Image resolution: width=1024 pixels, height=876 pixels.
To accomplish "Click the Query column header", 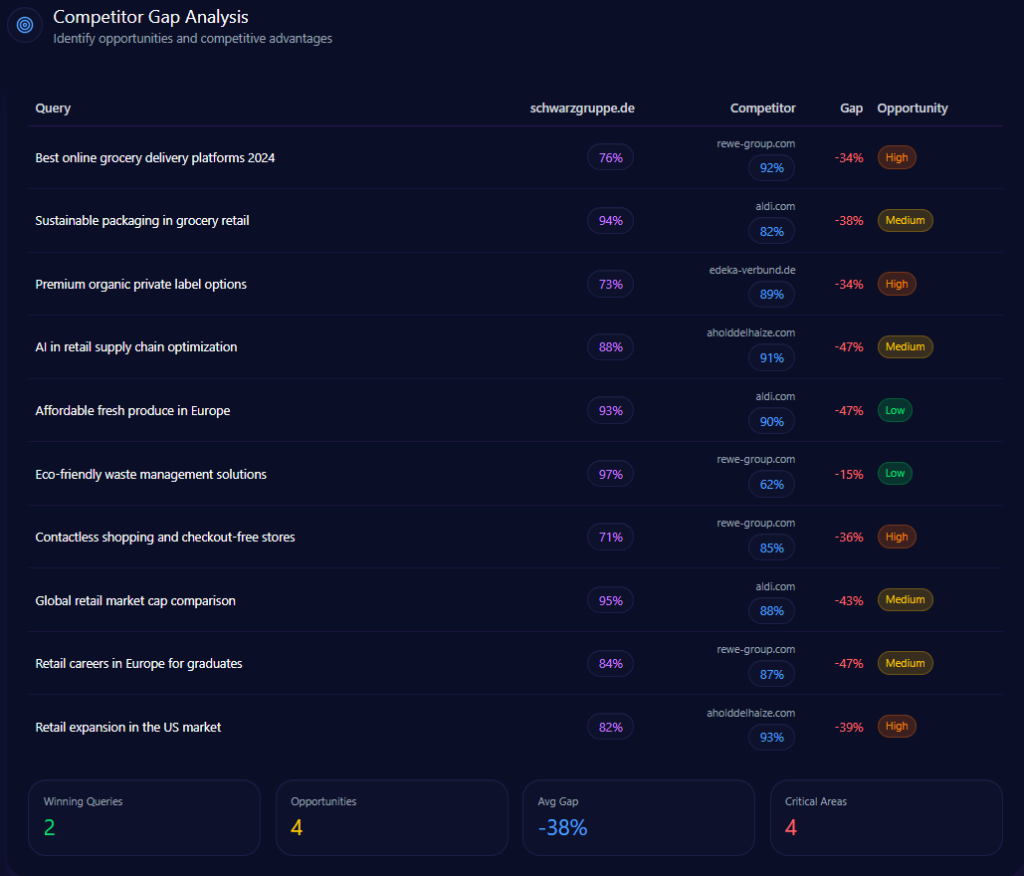I will [x=53, y=108].
